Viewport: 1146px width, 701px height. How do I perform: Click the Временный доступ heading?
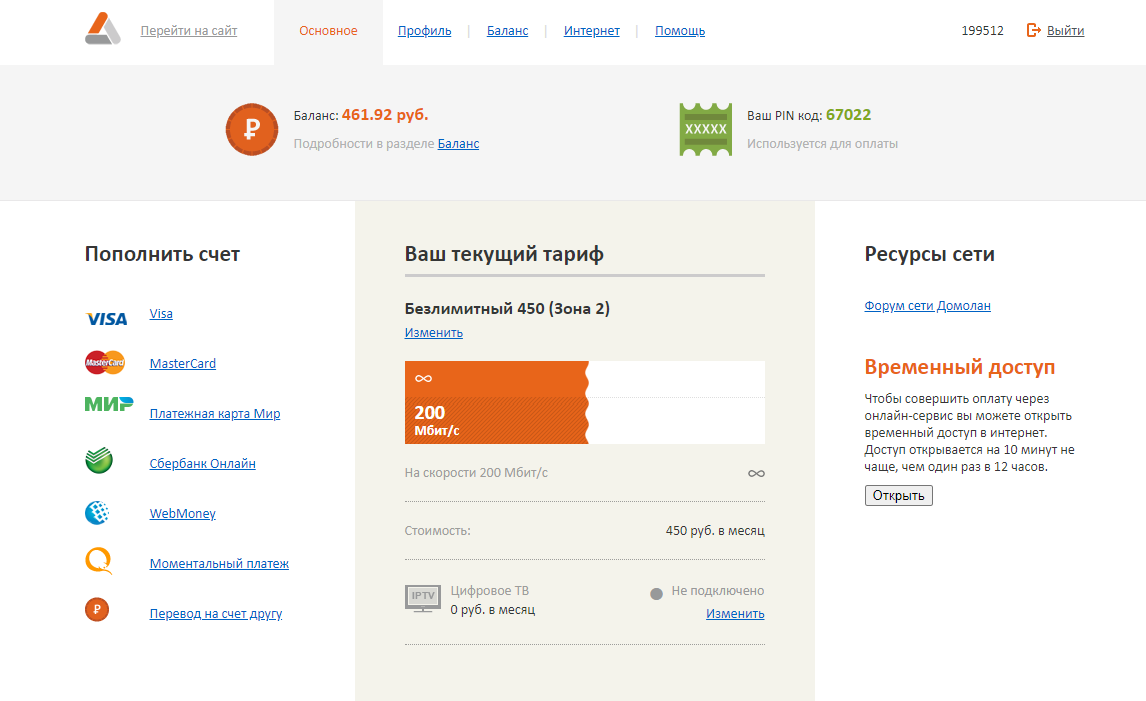coord(960,367)
